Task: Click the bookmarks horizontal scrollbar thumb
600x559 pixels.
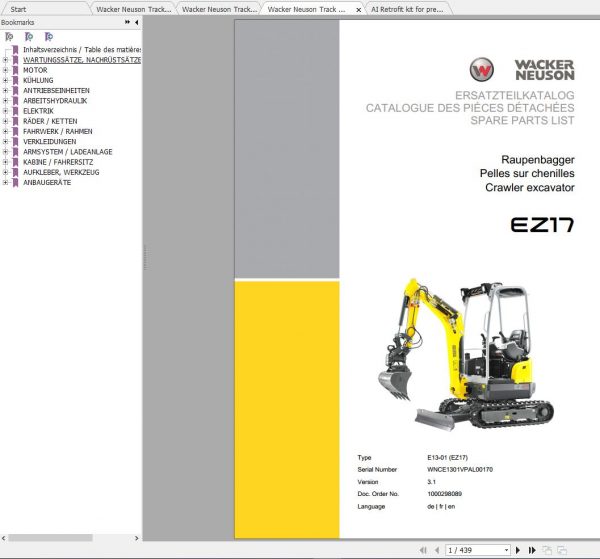Action: [x=51, y=538]
